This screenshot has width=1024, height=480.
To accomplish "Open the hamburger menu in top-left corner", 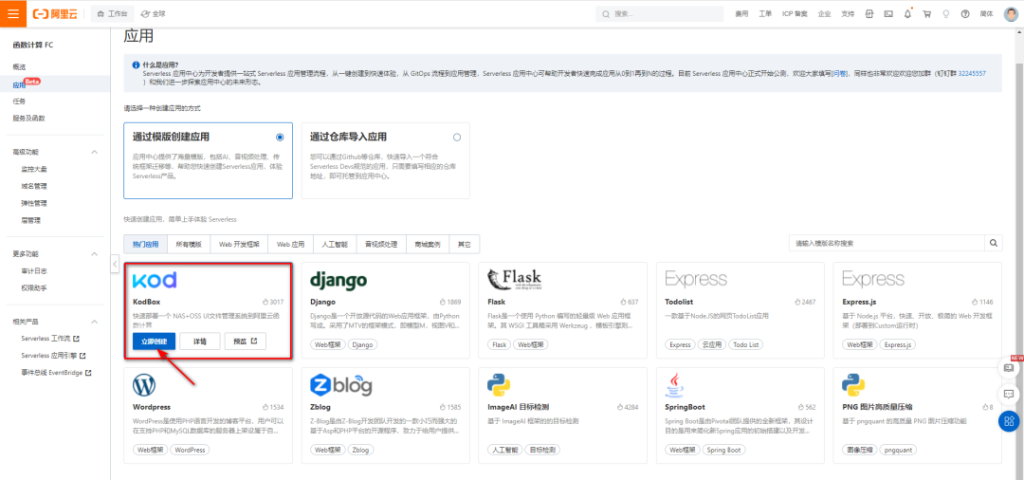I will (x=13, y=14).
